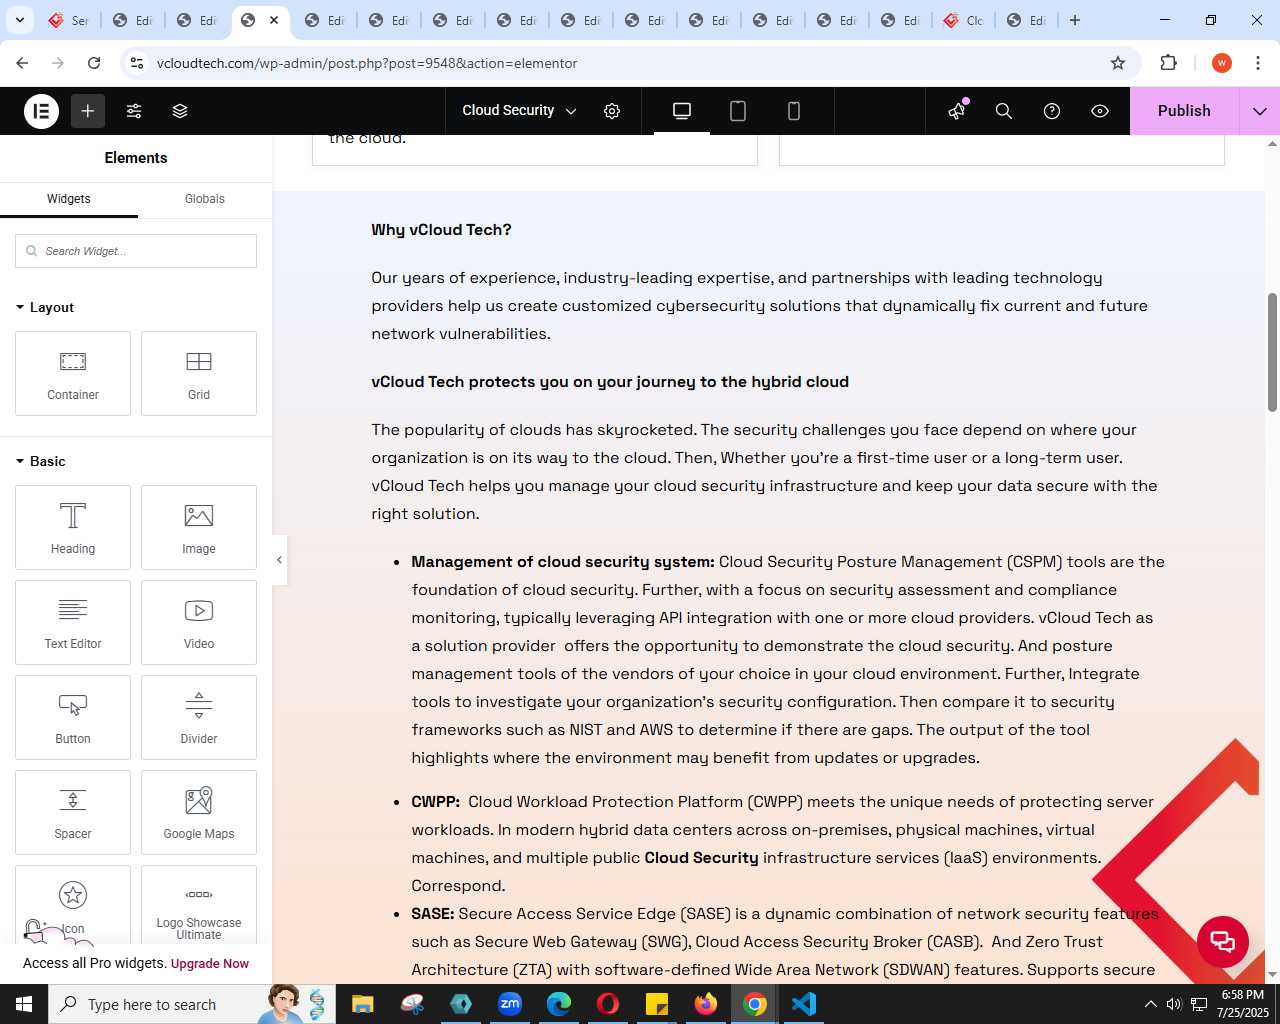Click the Why vCloud Tech? heading
This screenshot has height=1024, width=1280.
[x=441, y=230]
